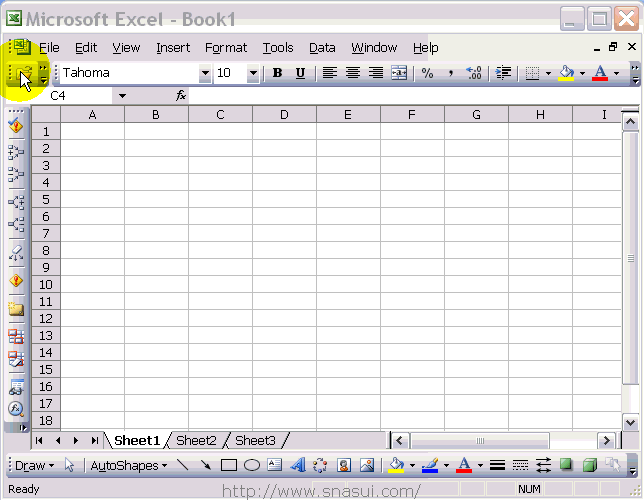Insert WordArt from the Drawing toolbar
This screenshot has height=500, width=644.
tap(297, 465)
